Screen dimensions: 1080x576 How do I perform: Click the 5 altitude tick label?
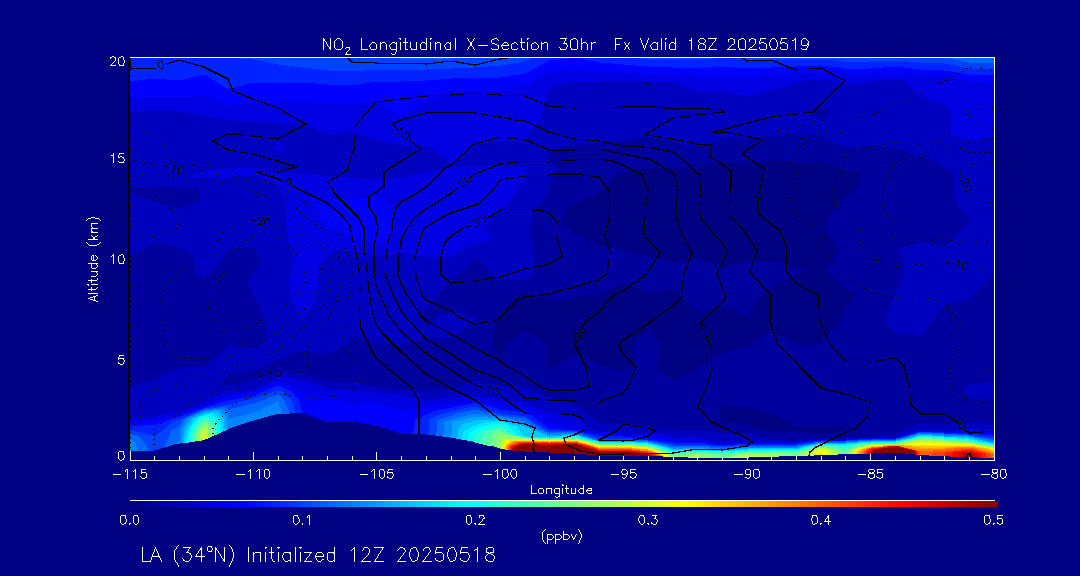tap(121, 360)
